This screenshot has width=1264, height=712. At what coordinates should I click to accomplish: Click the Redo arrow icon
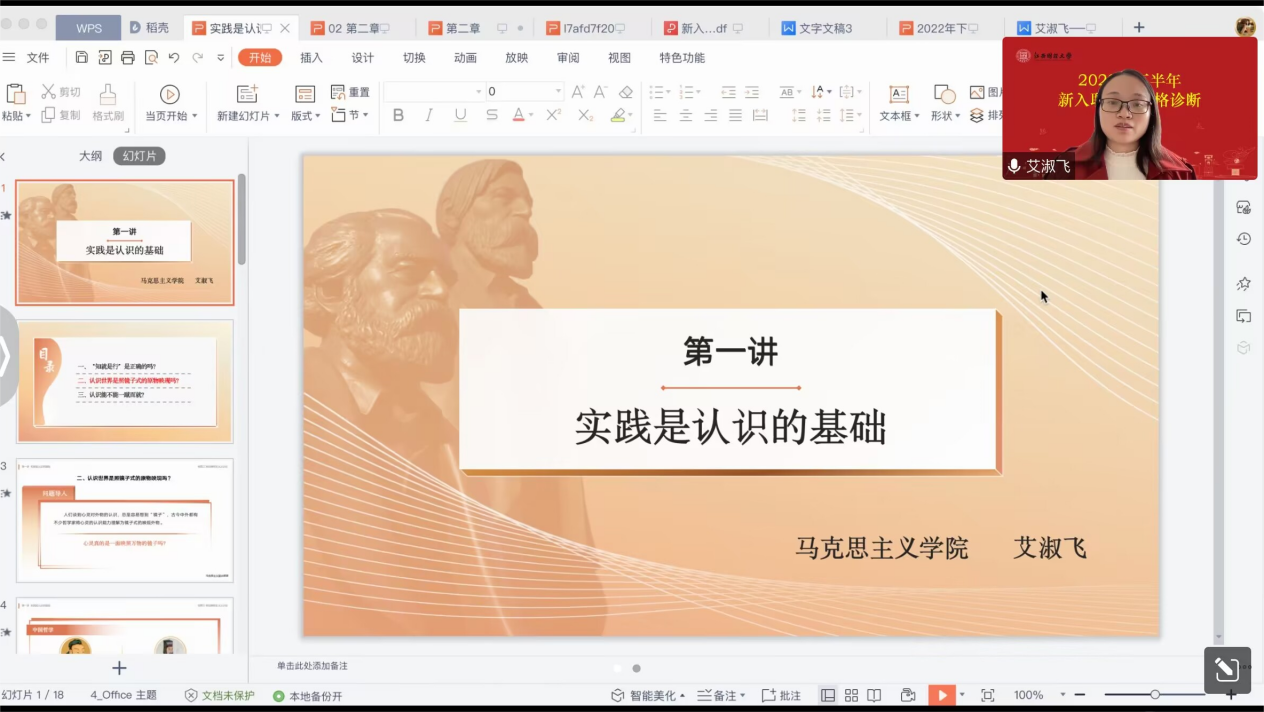197,58
